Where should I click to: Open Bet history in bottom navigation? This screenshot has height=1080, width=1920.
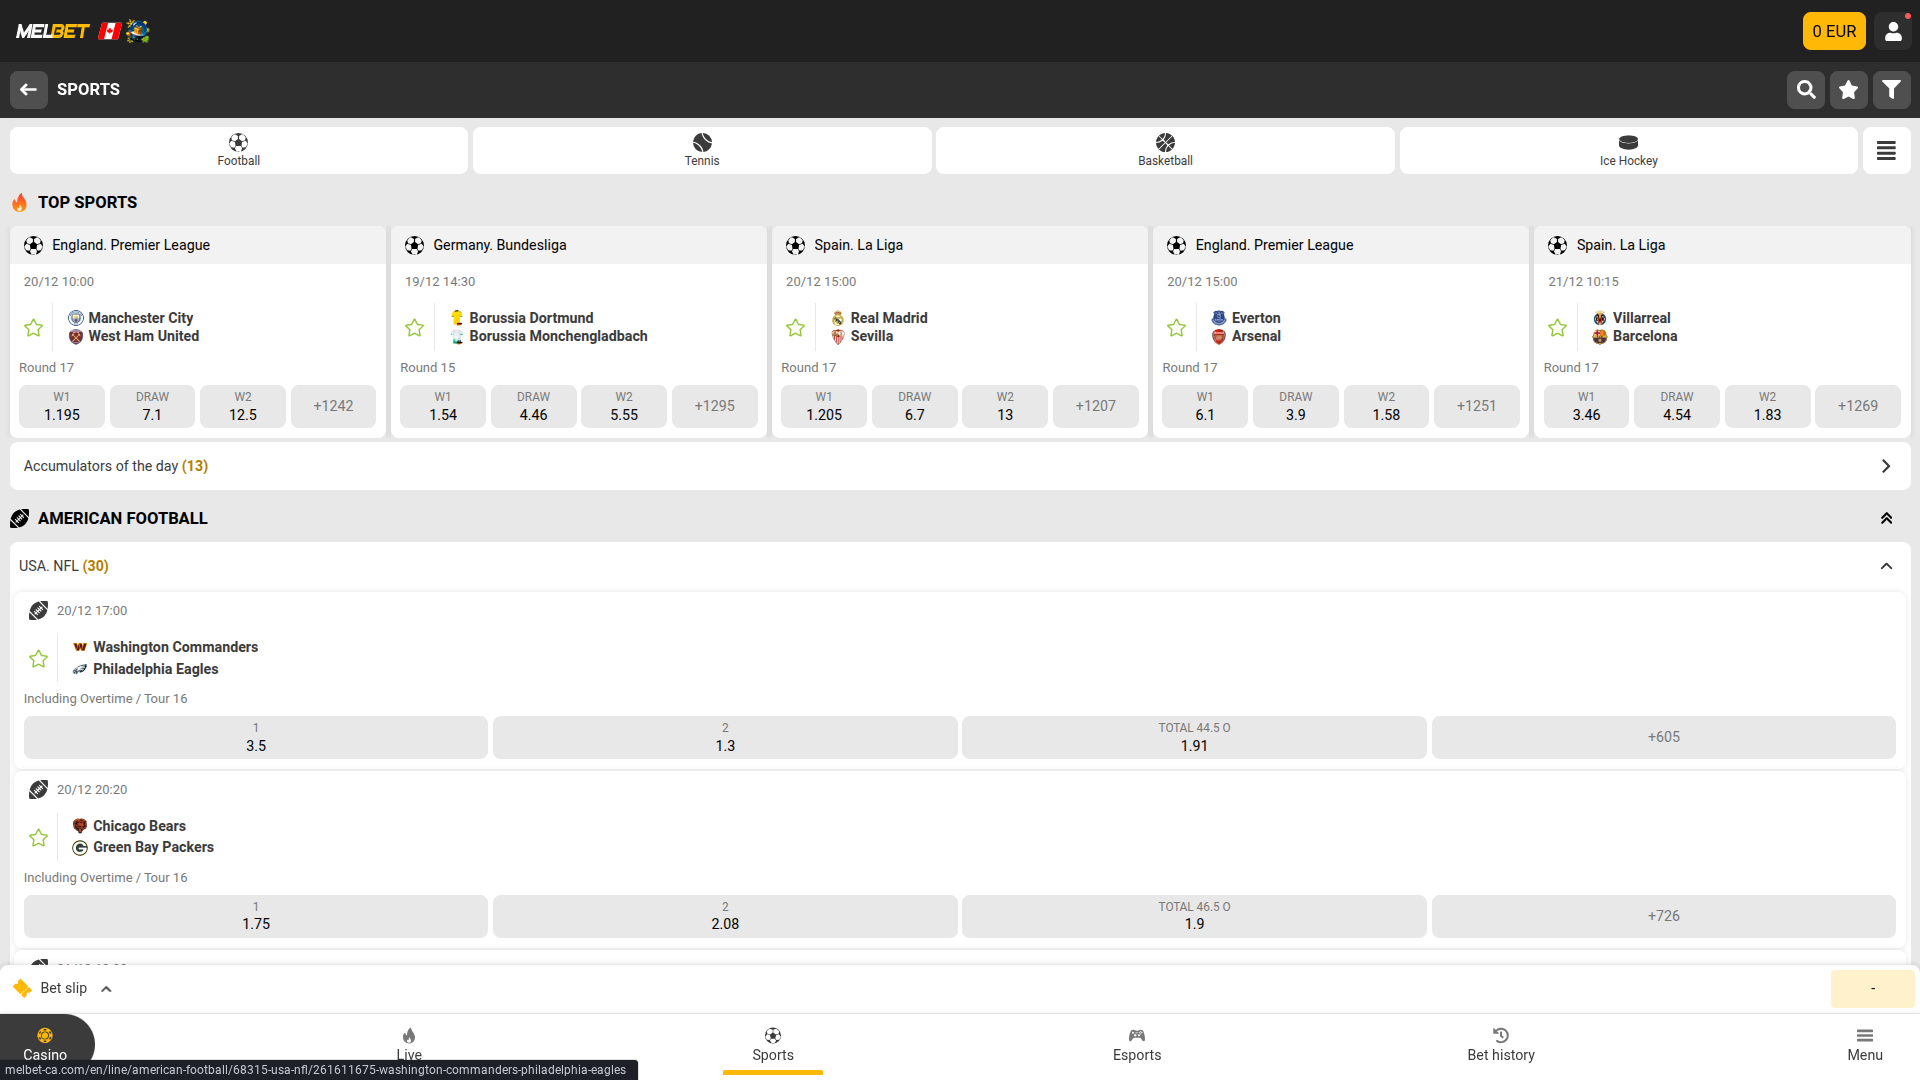pos(1500,1044)
